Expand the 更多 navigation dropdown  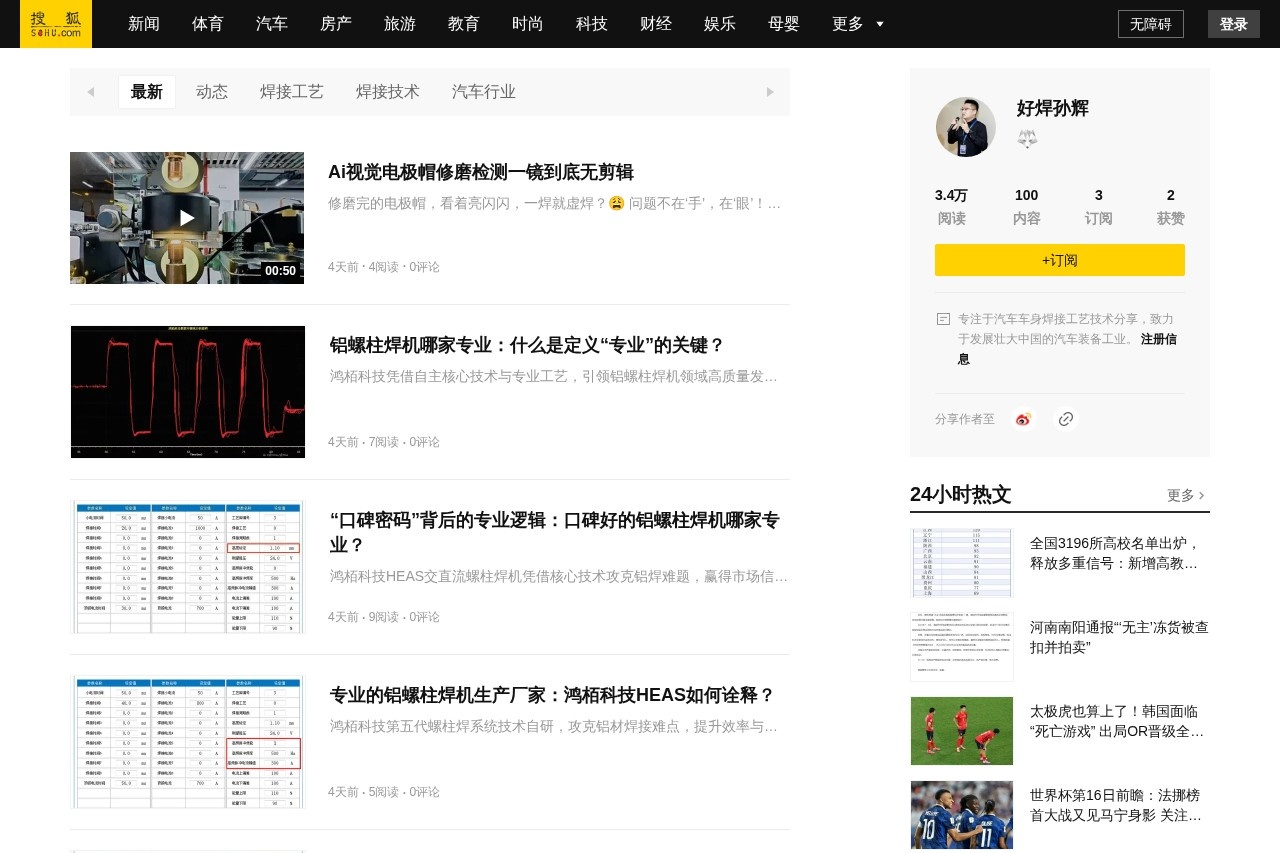click(x=858, y=24)
